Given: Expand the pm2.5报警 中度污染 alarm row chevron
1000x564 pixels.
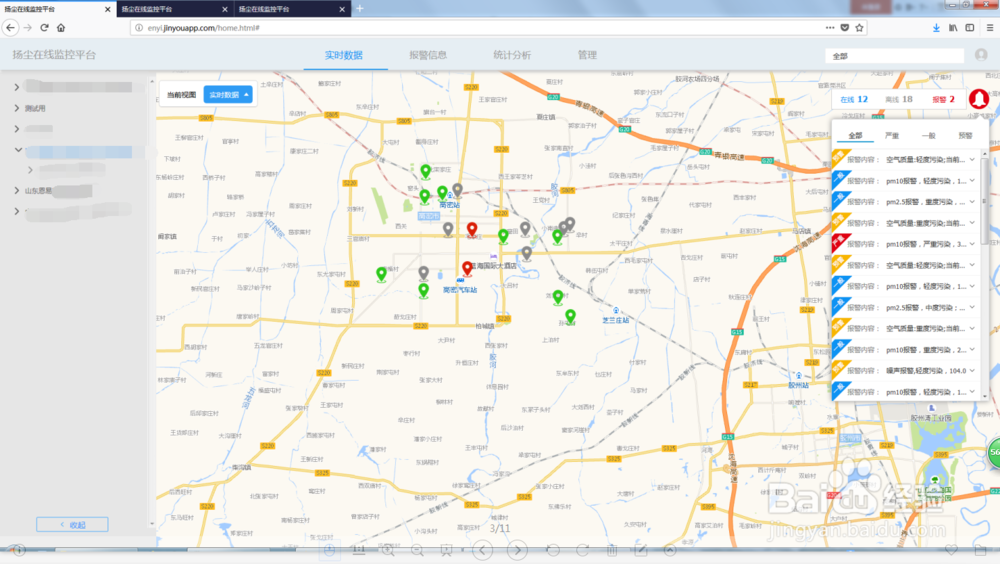Looking at the screenshot, I should pyautogui.click(x=972, y=306).
